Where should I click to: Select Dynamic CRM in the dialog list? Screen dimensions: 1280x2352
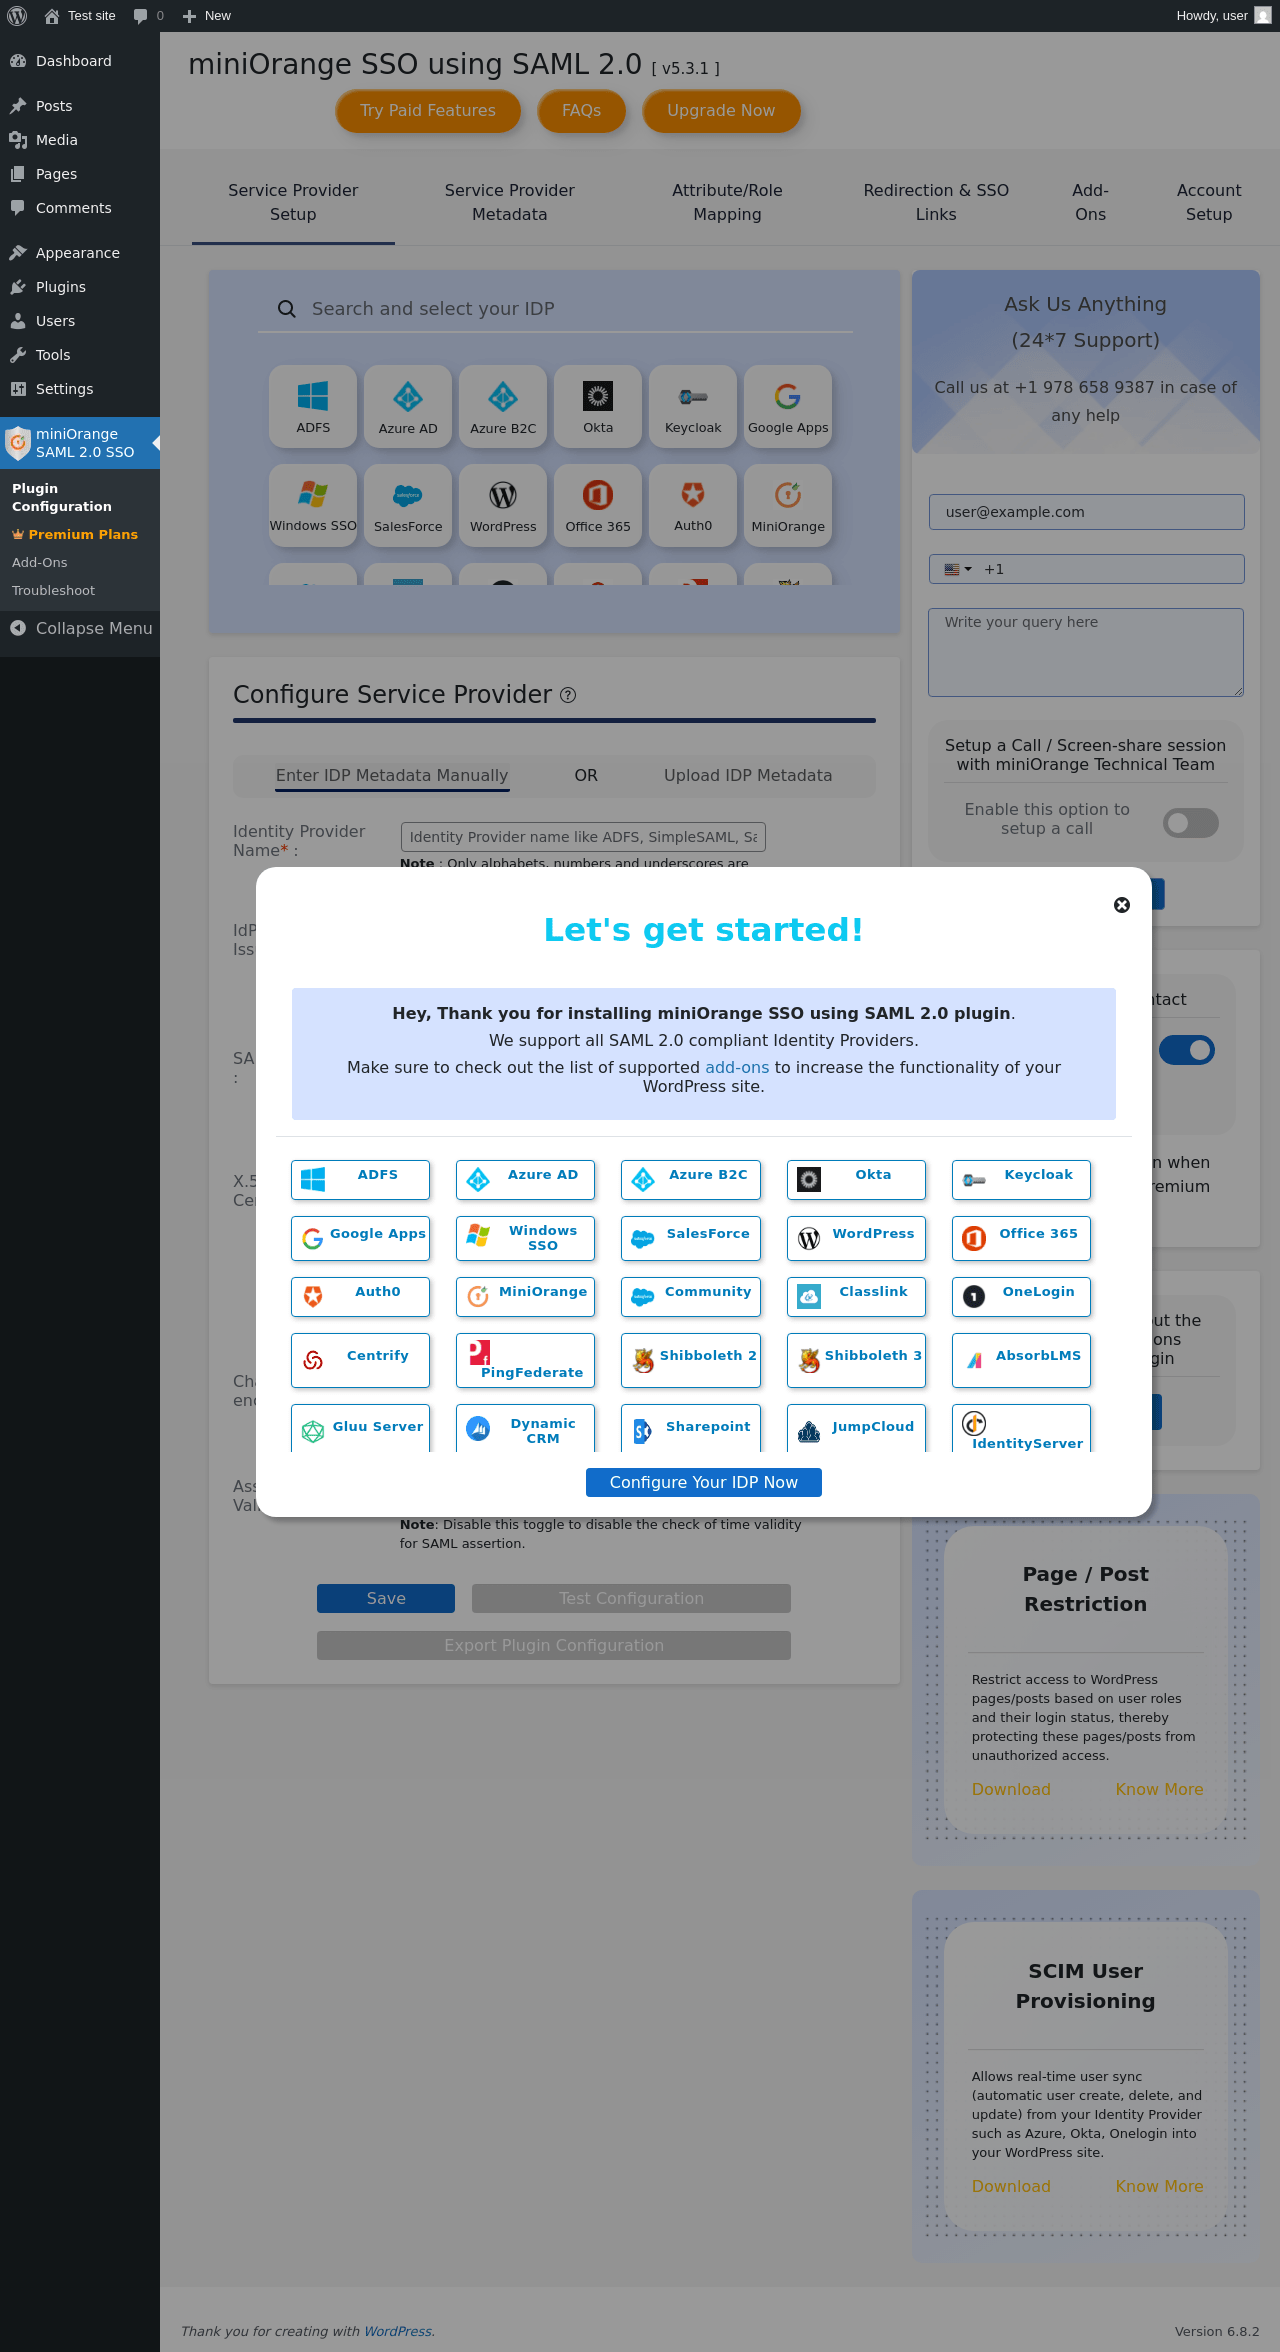coord(525,1428)
